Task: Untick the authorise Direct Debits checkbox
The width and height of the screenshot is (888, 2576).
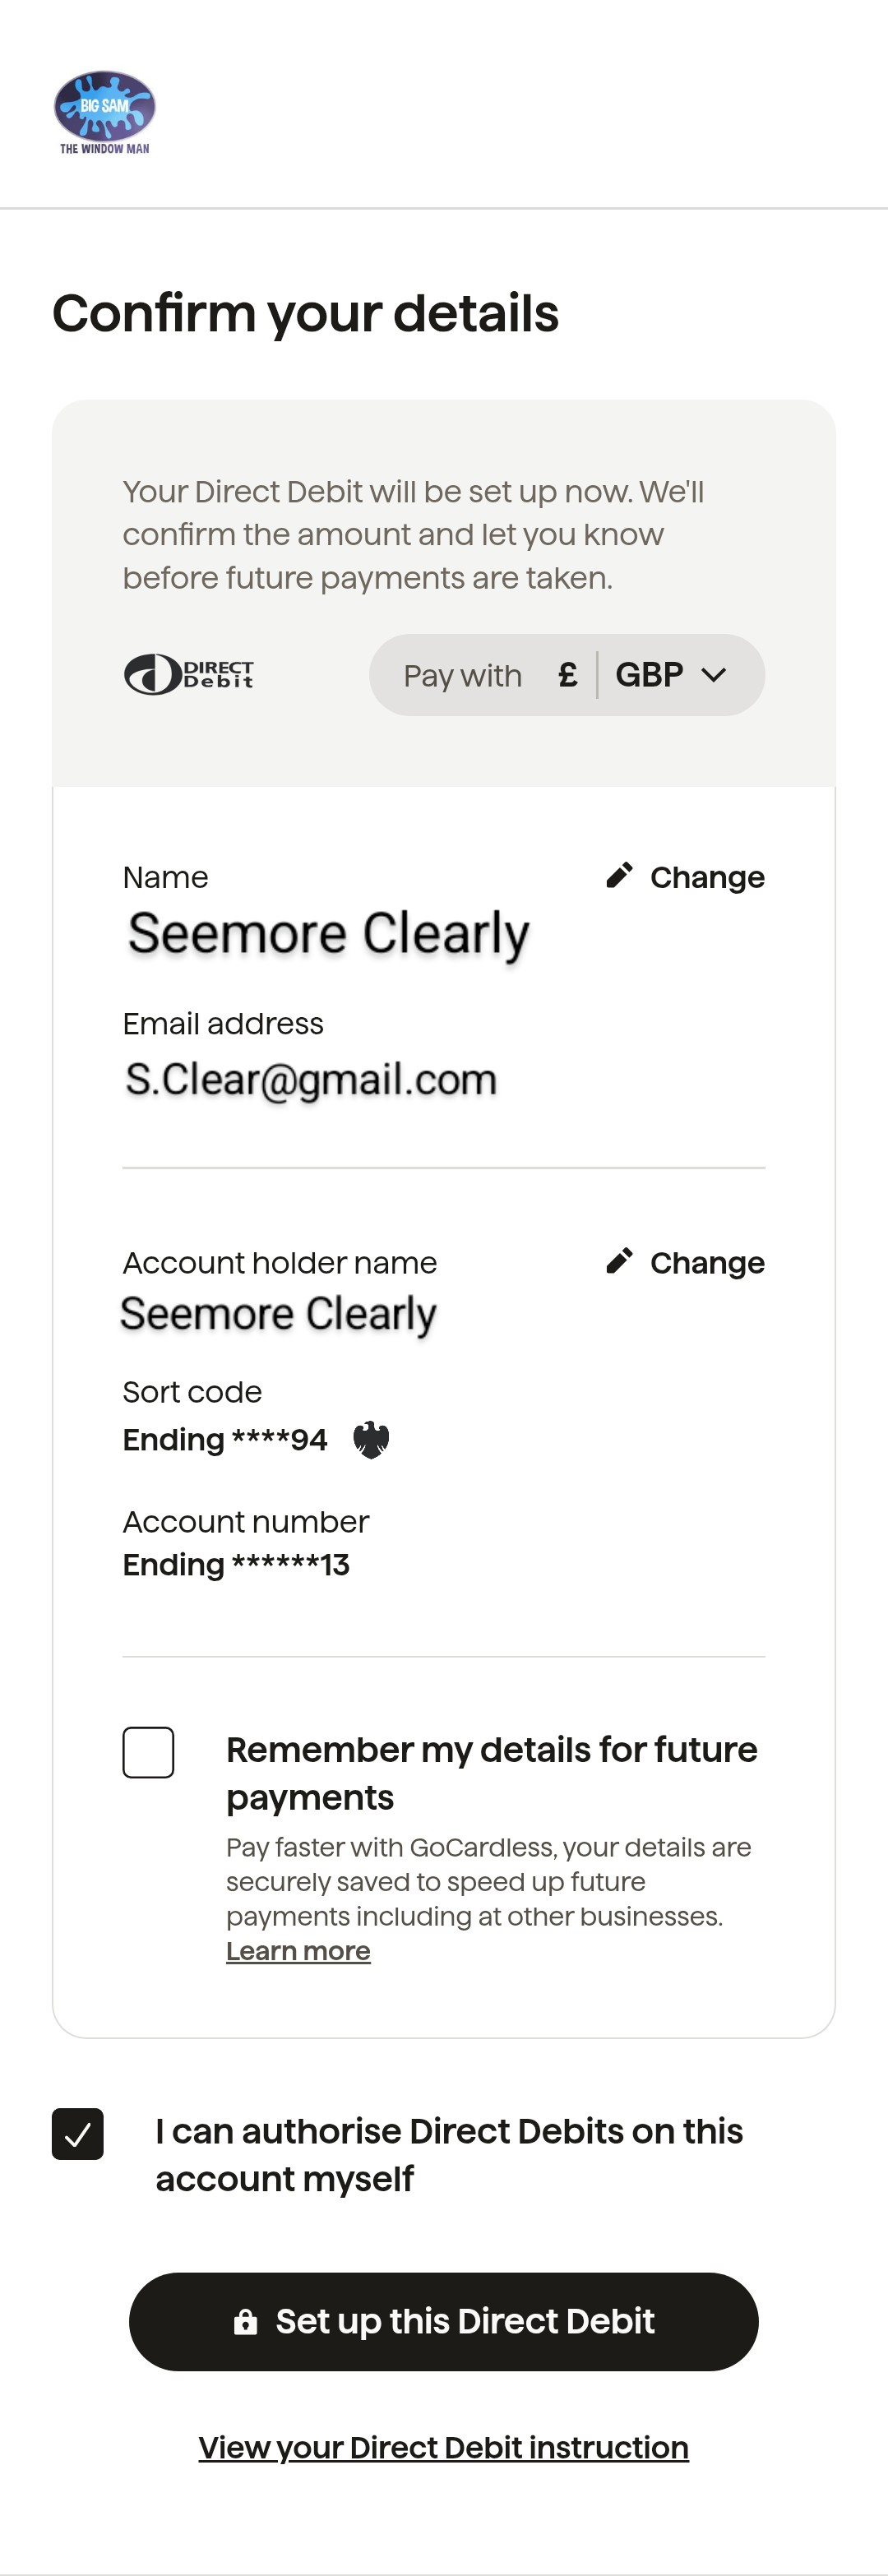Action: 78,2133
